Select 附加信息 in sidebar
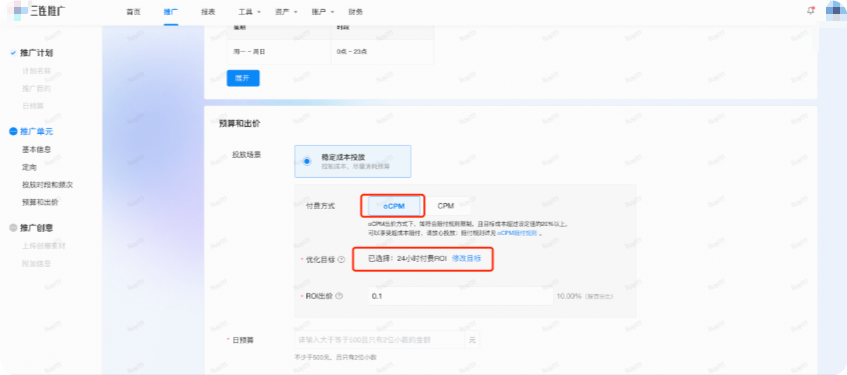847x375 pixels. coord(36,264)
